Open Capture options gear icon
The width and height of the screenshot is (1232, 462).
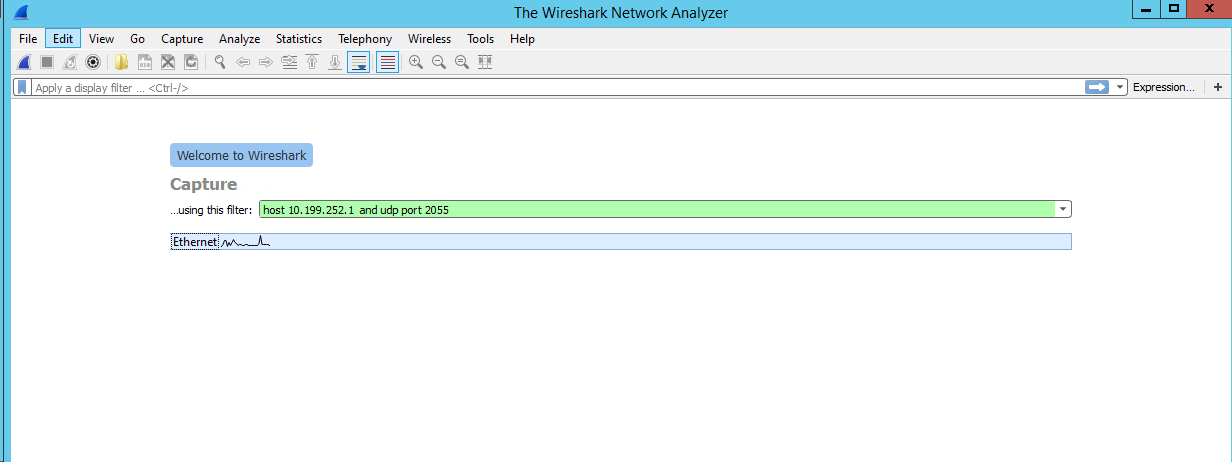pos(93,62)
